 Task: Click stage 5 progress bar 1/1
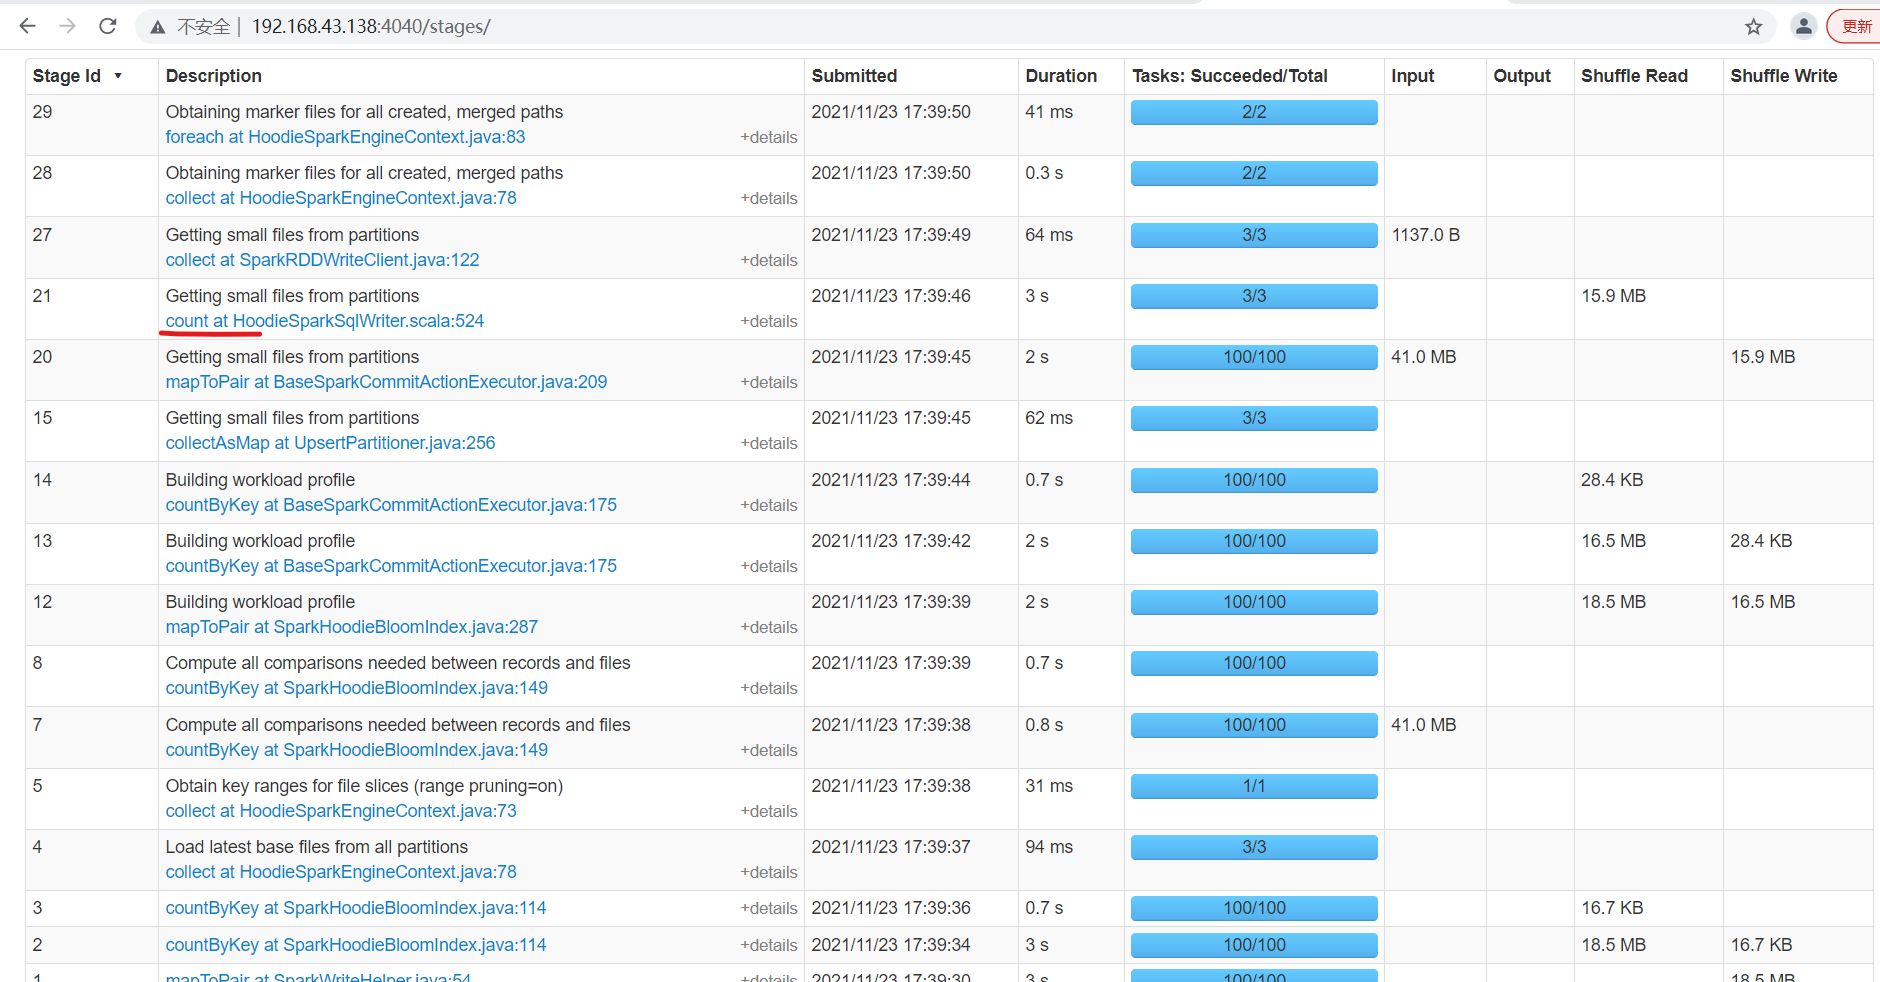pos(1254,787)
